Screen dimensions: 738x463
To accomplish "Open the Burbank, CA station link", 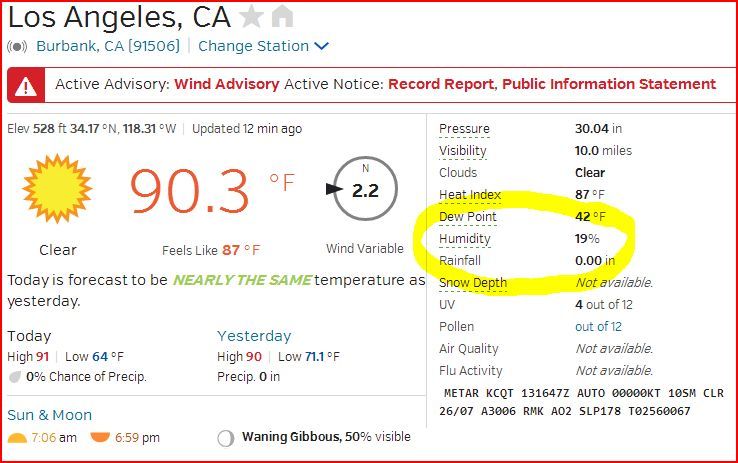I will [112, 46].
